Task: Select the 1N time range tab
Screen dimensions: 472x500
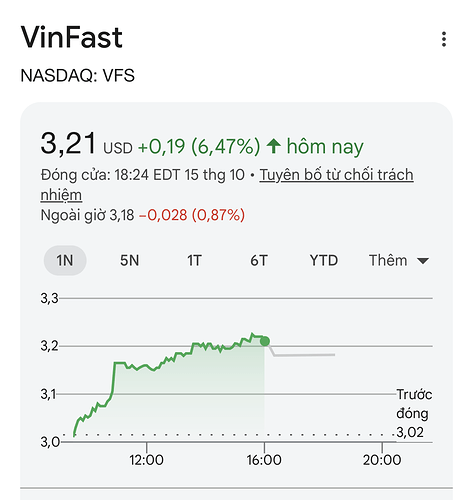Action: [65, 260]
